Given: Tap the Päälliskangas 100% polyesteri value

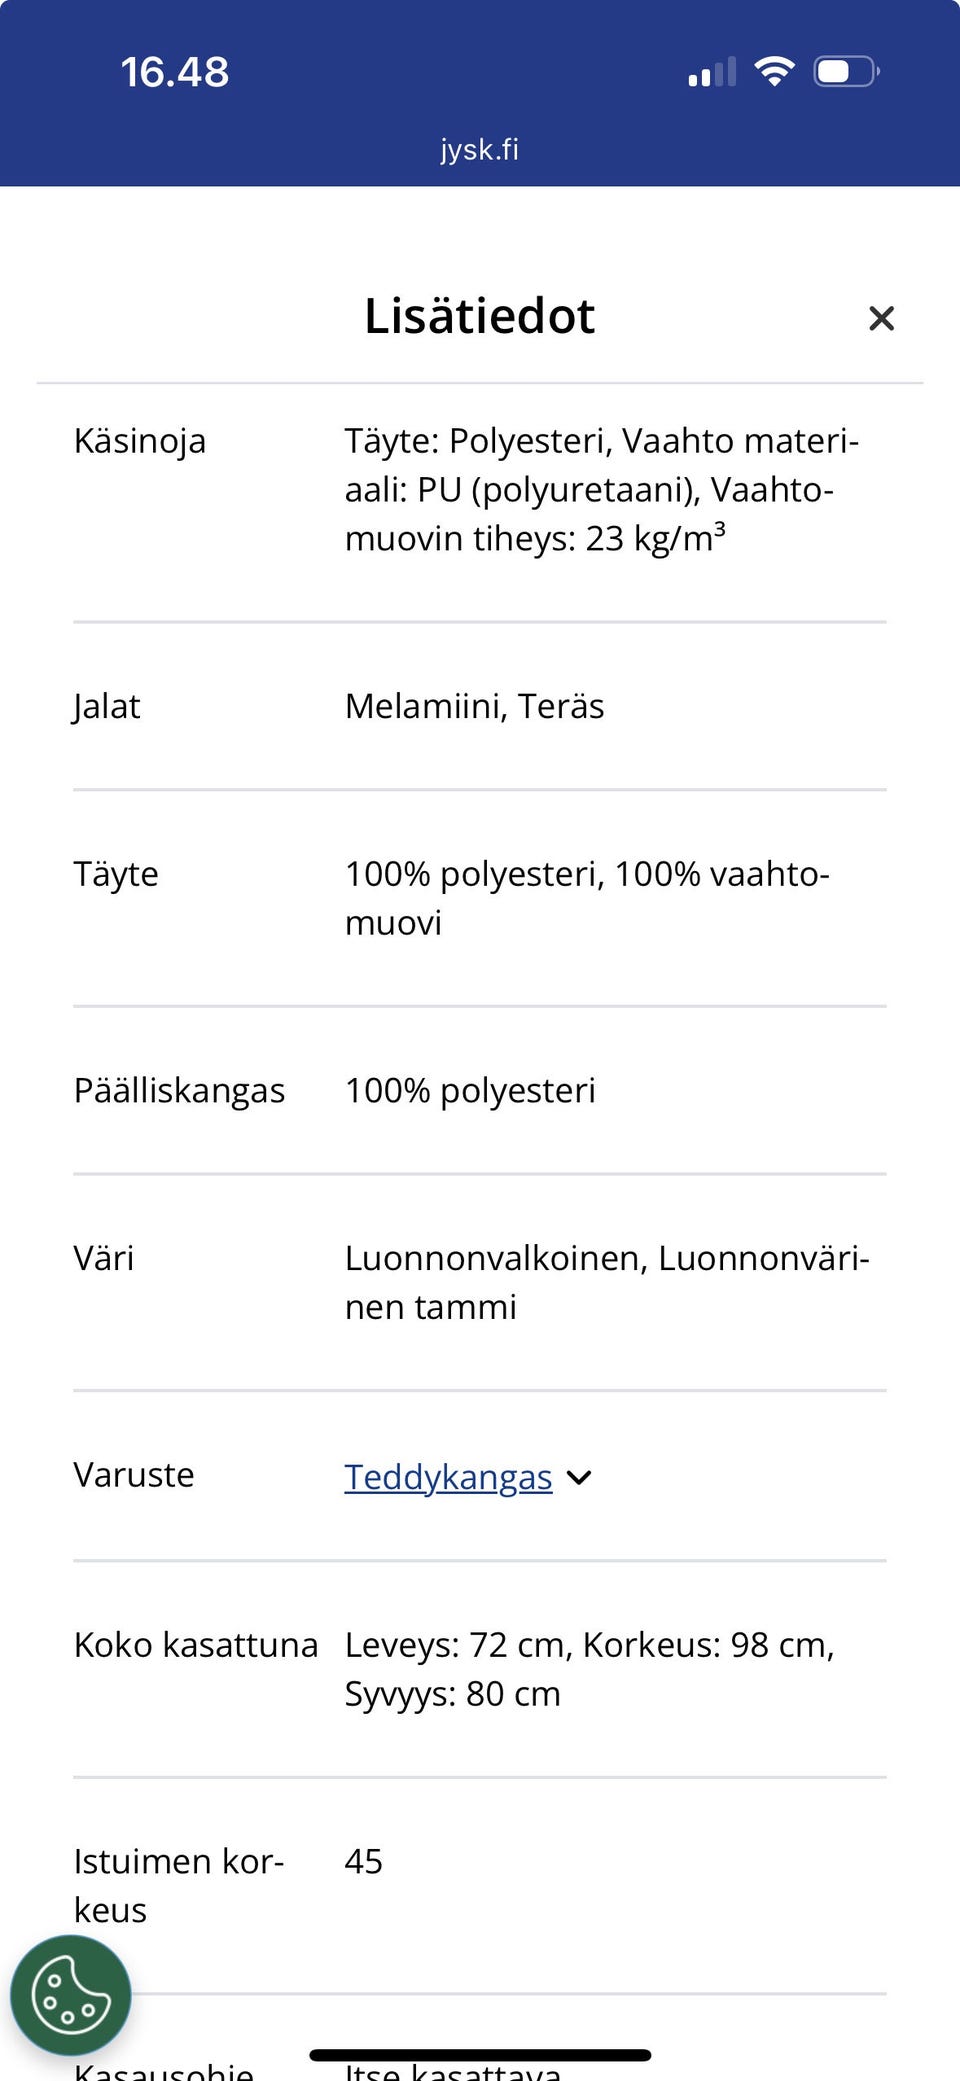Looking at the screenshot, I should [470, 1091].
